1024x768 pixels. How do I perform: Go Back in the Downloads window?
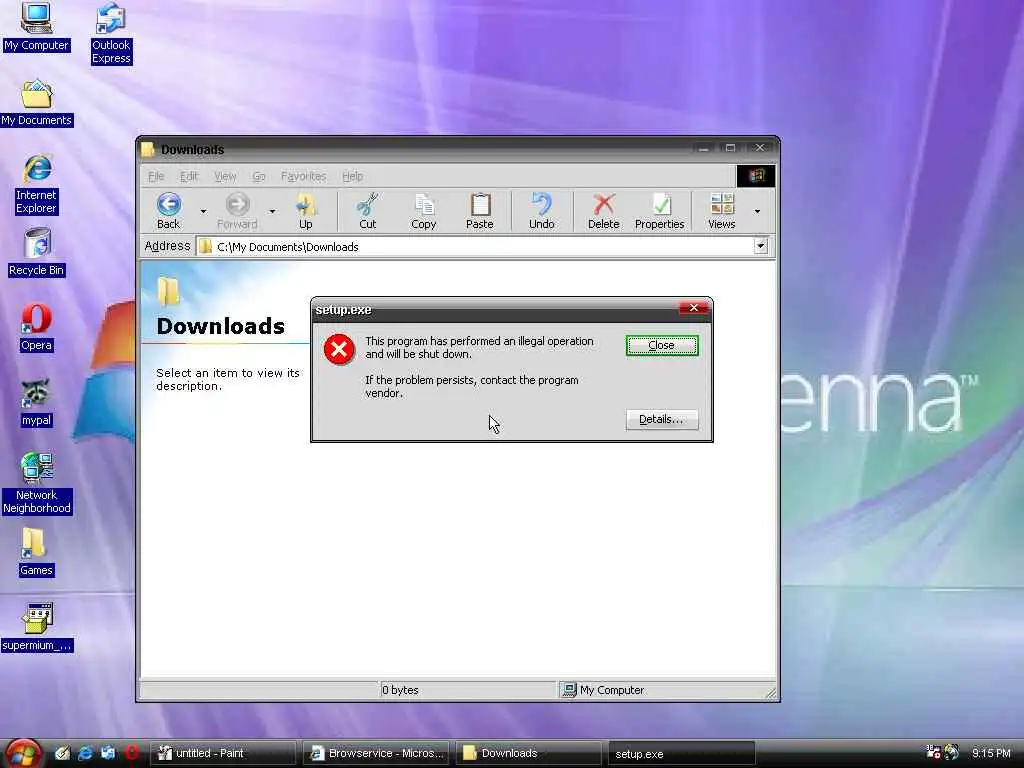click(168, 211)
